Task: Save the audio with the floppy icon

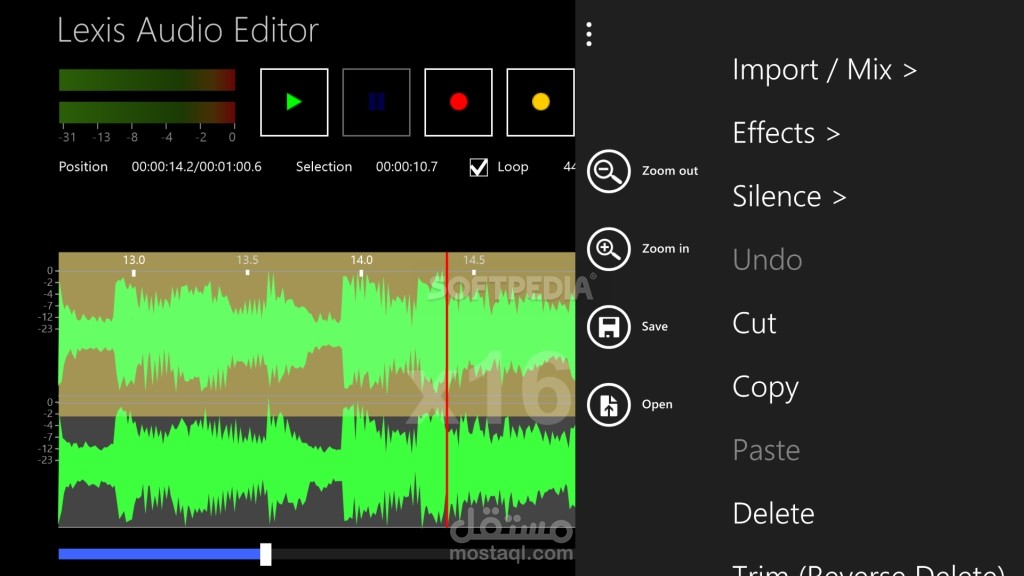Action: point(609,327)
